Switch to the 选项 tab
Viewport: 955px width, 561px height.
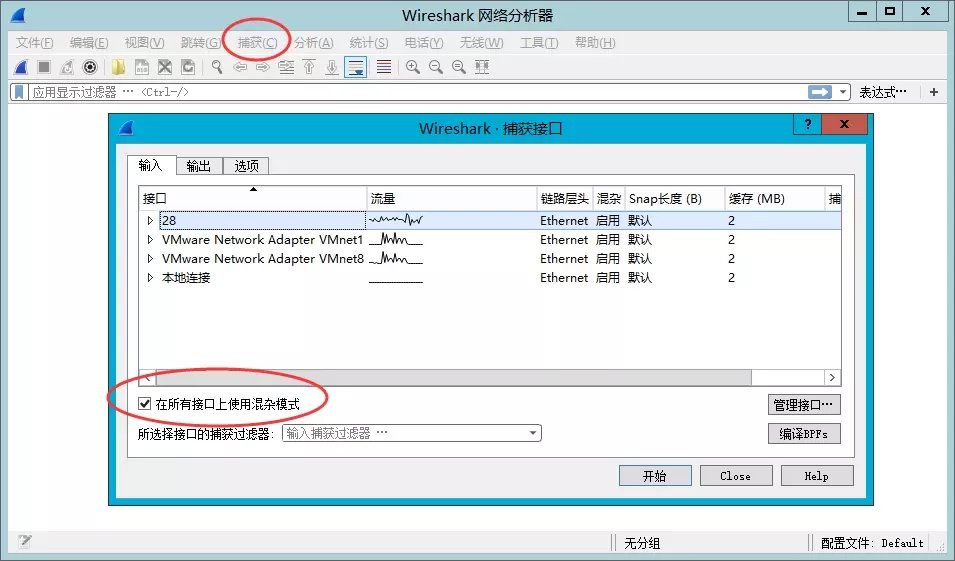[x=246, y=166]
